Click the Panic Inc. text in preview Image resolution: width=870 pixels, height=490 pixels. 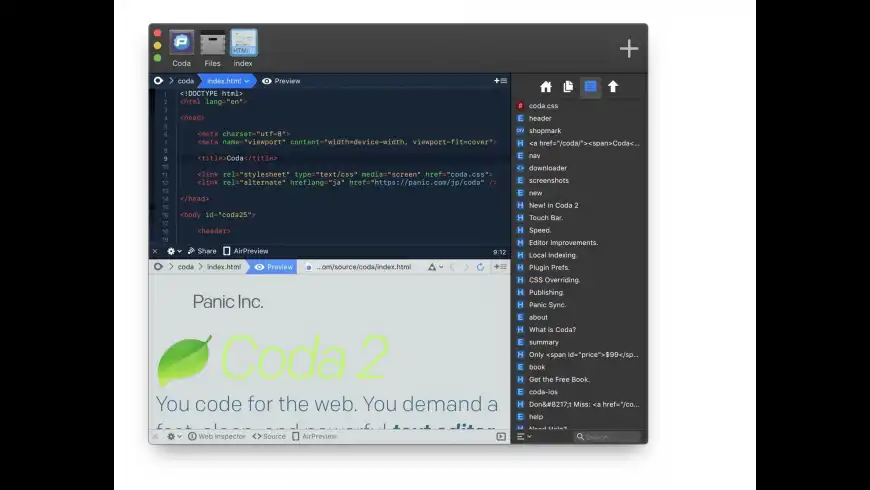click(x=227, y=302)
